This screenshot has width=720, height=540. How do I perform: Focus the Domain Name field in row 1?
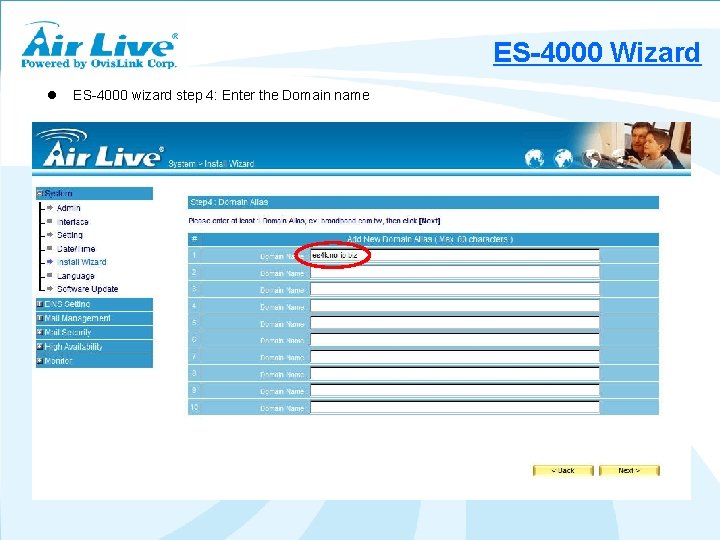[x=455, y=255]
